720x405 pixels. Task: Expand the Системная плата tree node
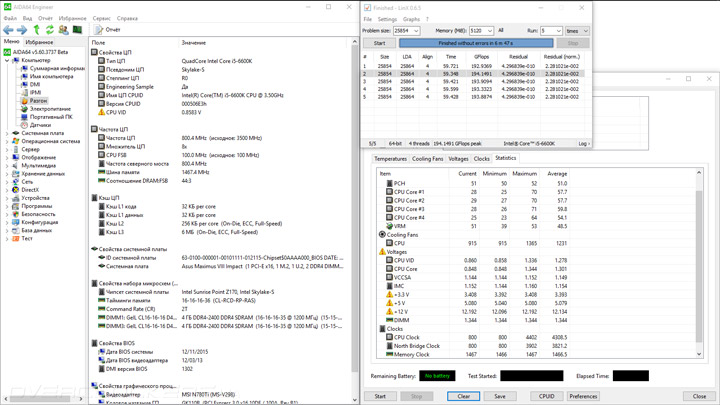[7, 133]
